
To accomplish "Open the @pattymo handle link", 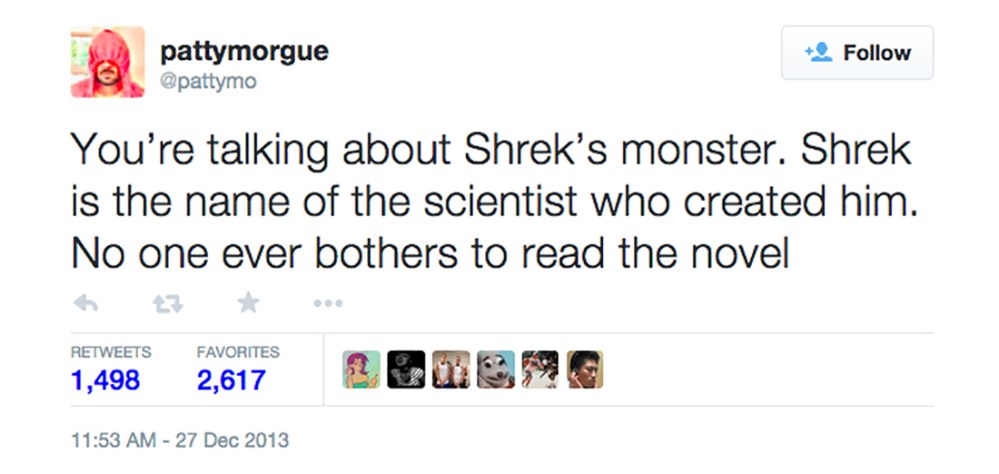I will click(208, 83).
